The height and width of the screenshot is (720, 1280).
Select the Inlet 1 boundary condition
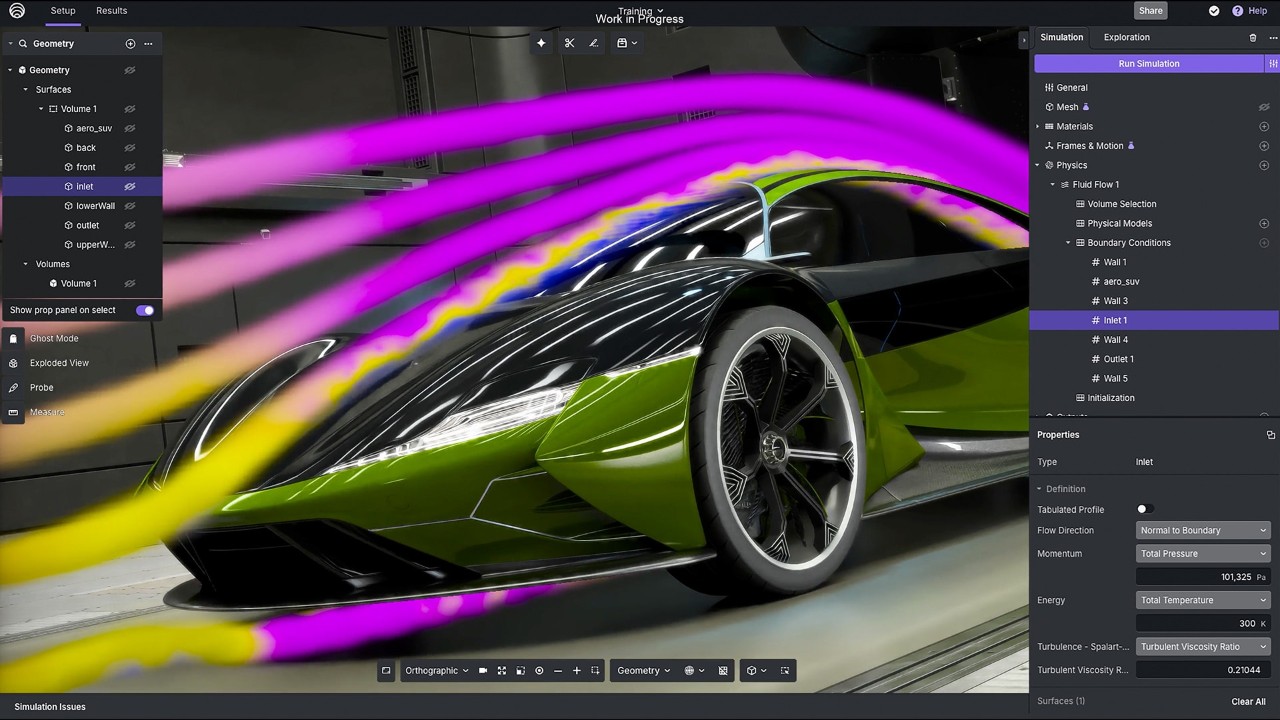[1114, 320]
